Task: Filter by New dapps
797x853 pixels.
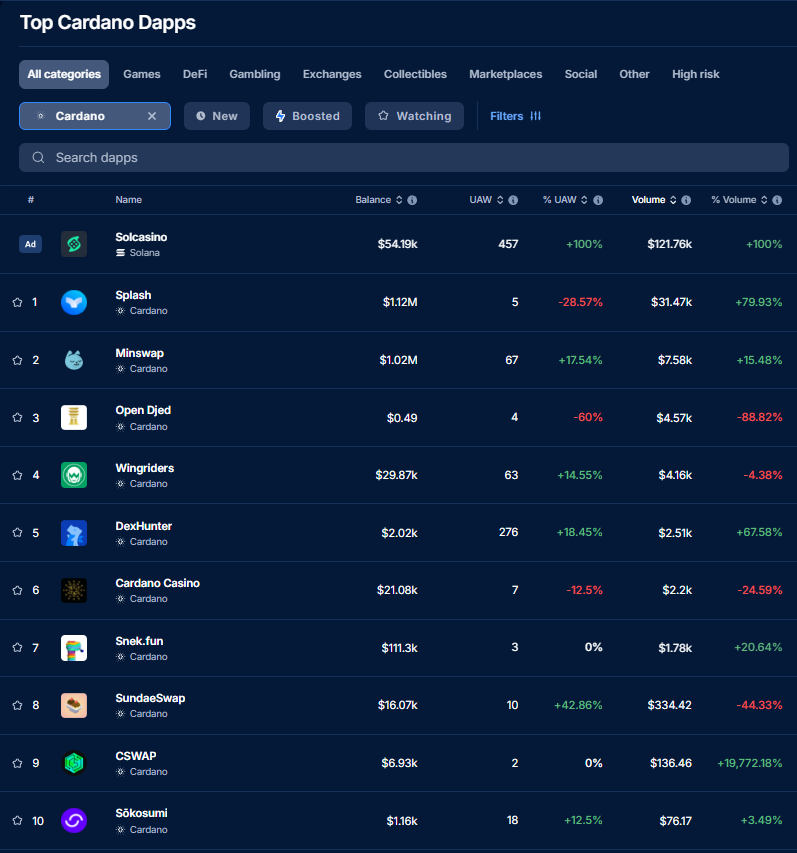Action: [x=217, y=116]
